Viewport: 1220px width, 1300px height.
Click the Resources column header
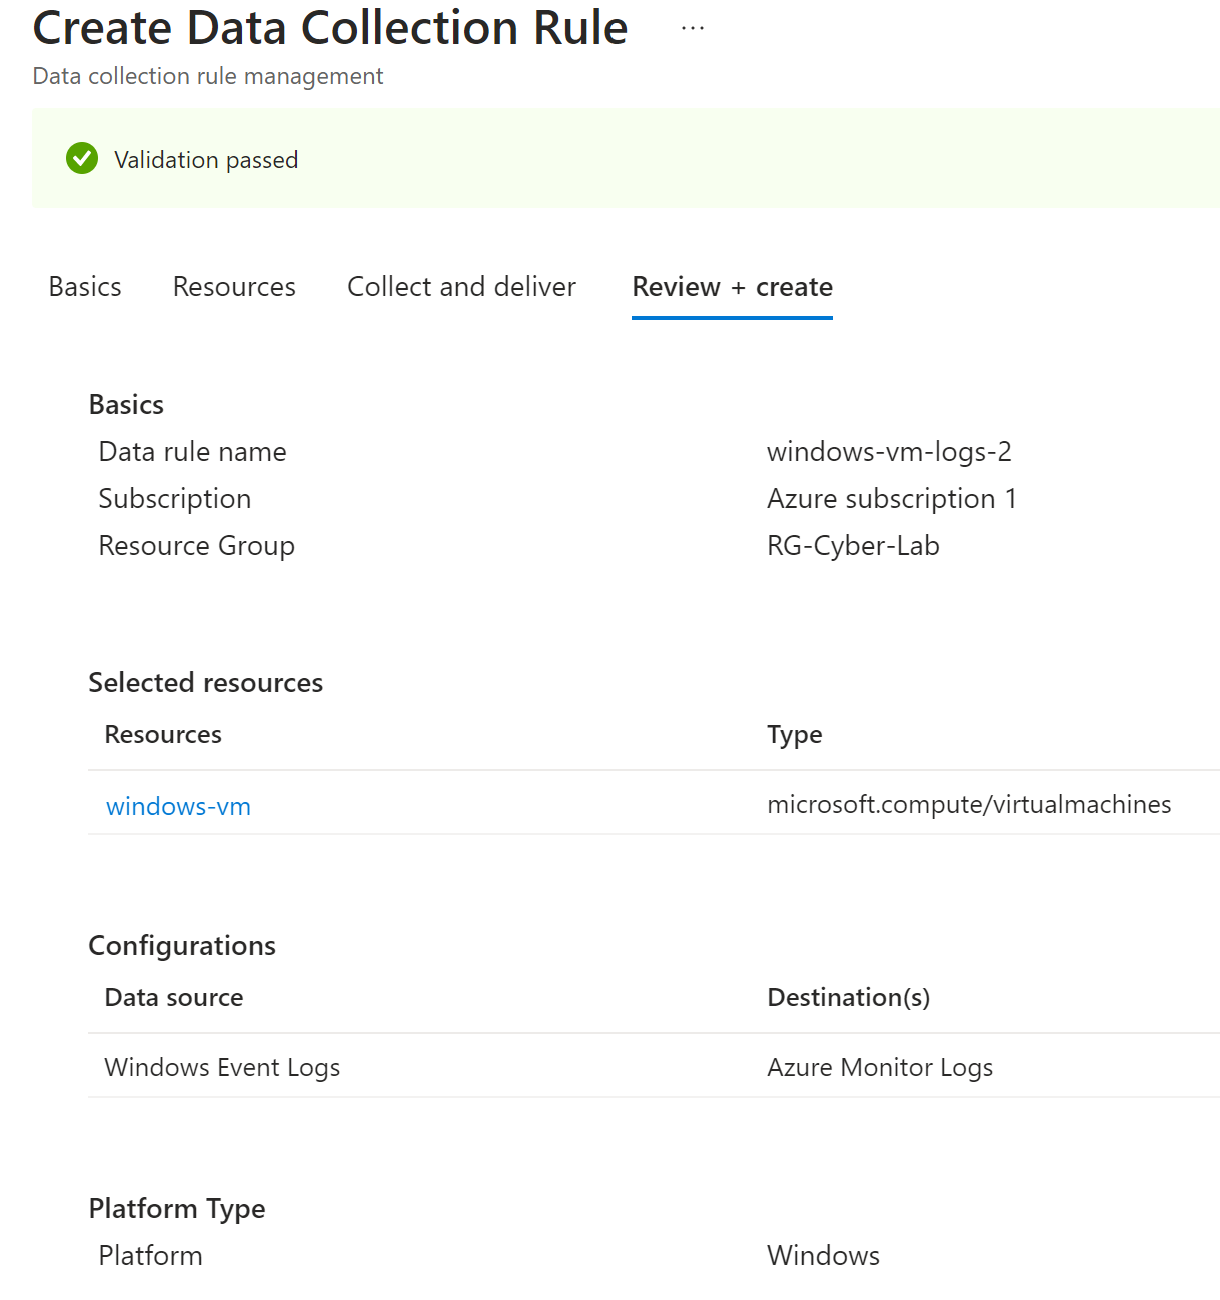tap(162, 734)
